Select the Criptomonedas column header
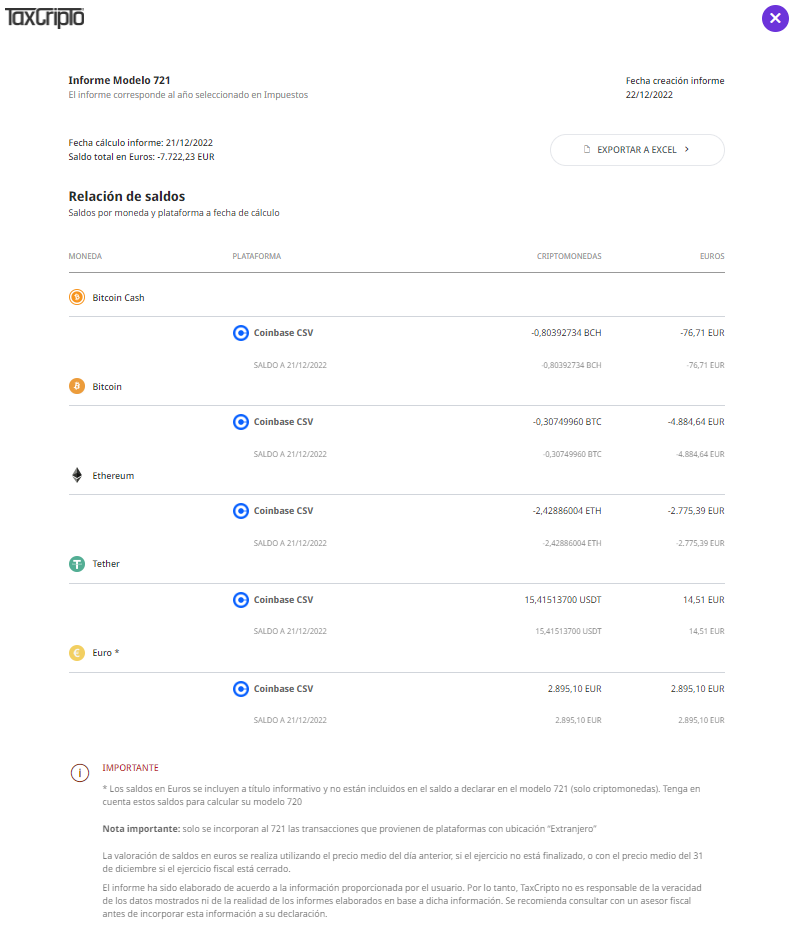 click(x=569, y=256)
